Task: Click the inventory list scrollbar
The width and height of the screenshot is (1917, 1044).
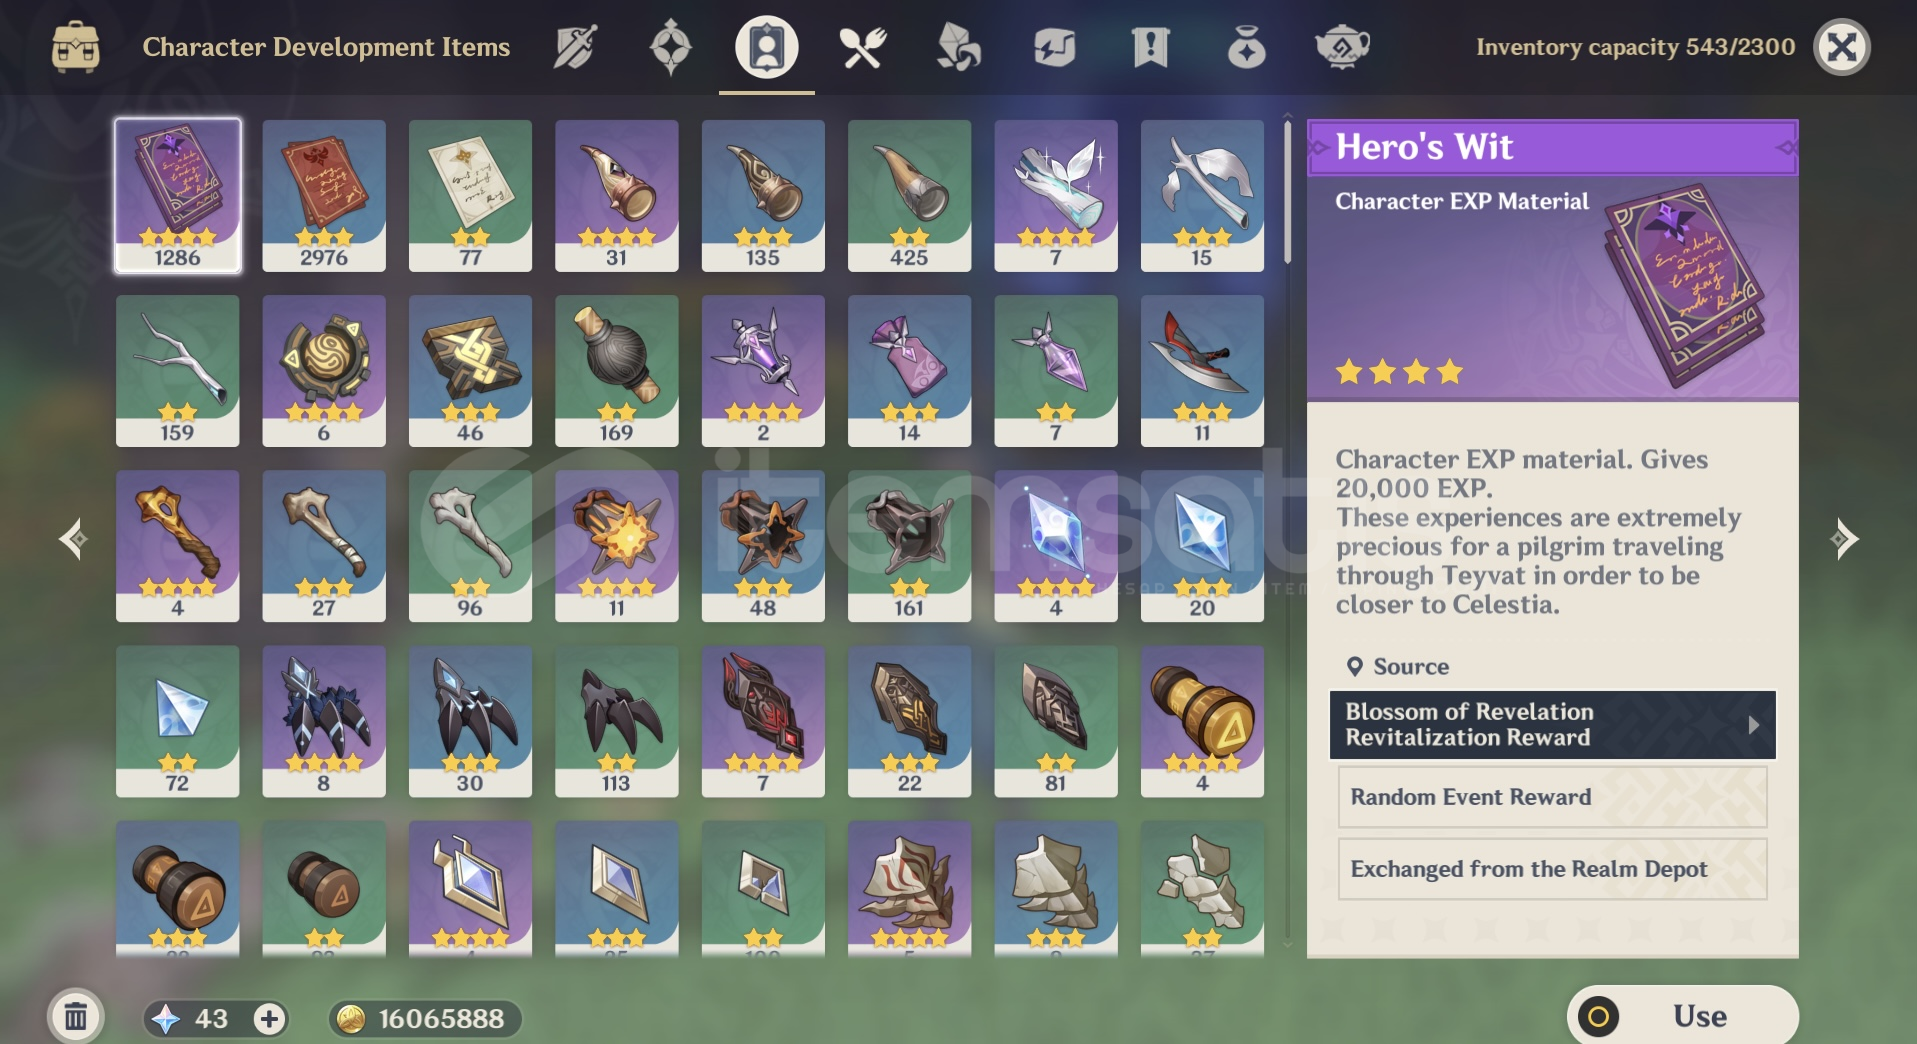Action: 1287,192
